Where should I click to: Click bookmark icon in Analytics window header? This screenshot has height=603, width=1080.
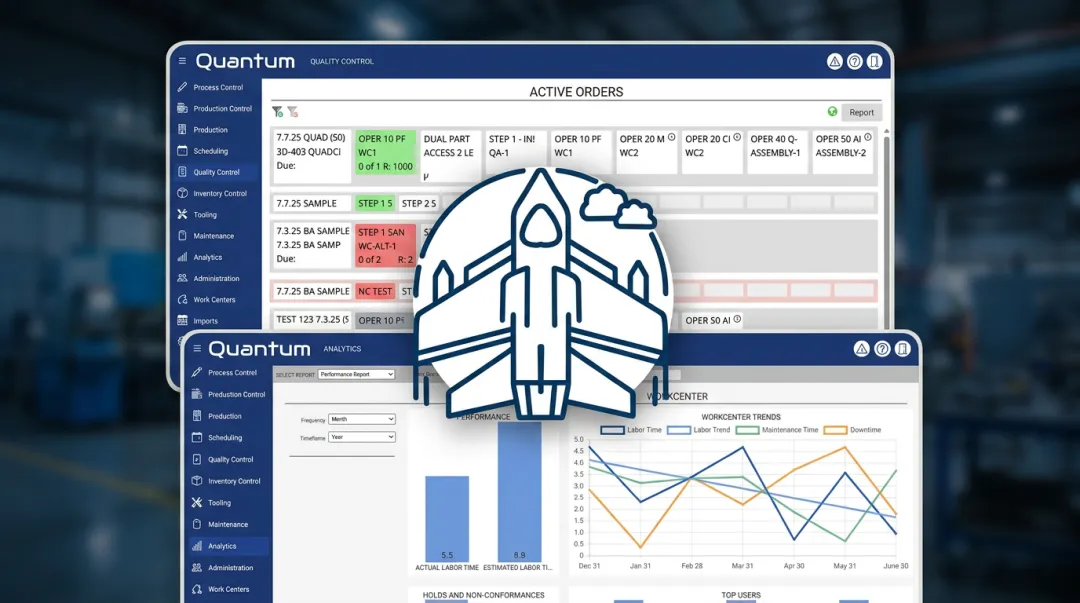(x=902, y=349)
